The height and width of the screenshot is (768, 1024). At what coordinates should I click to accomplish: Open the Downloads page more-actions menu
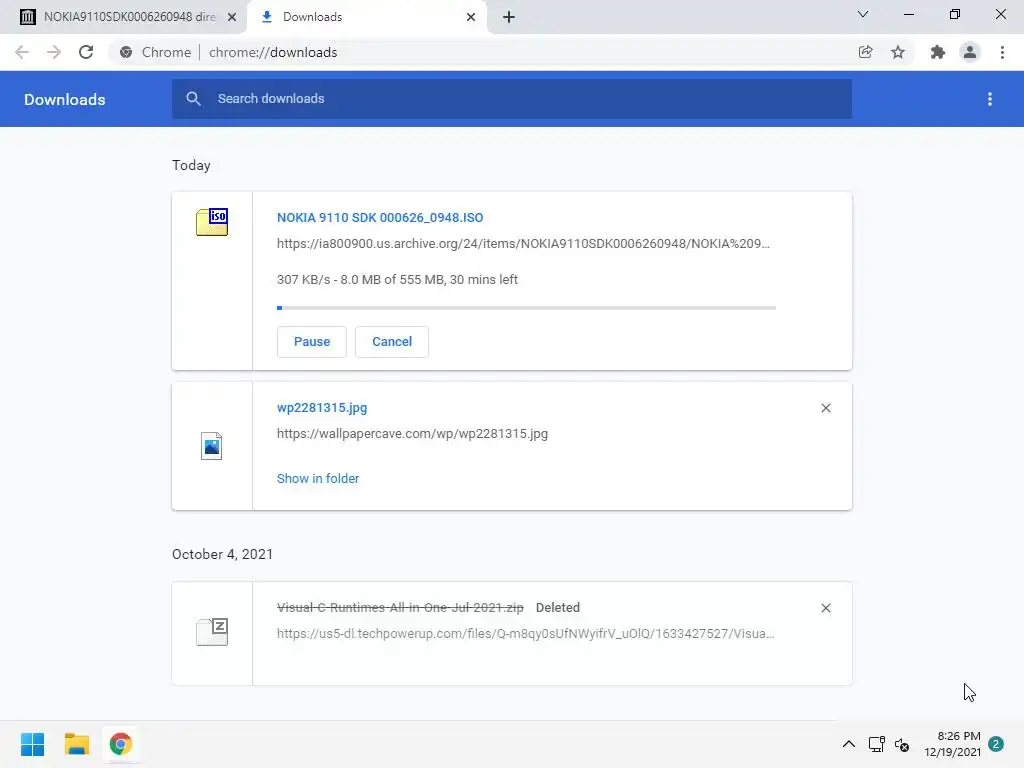(x=990, y=99)
